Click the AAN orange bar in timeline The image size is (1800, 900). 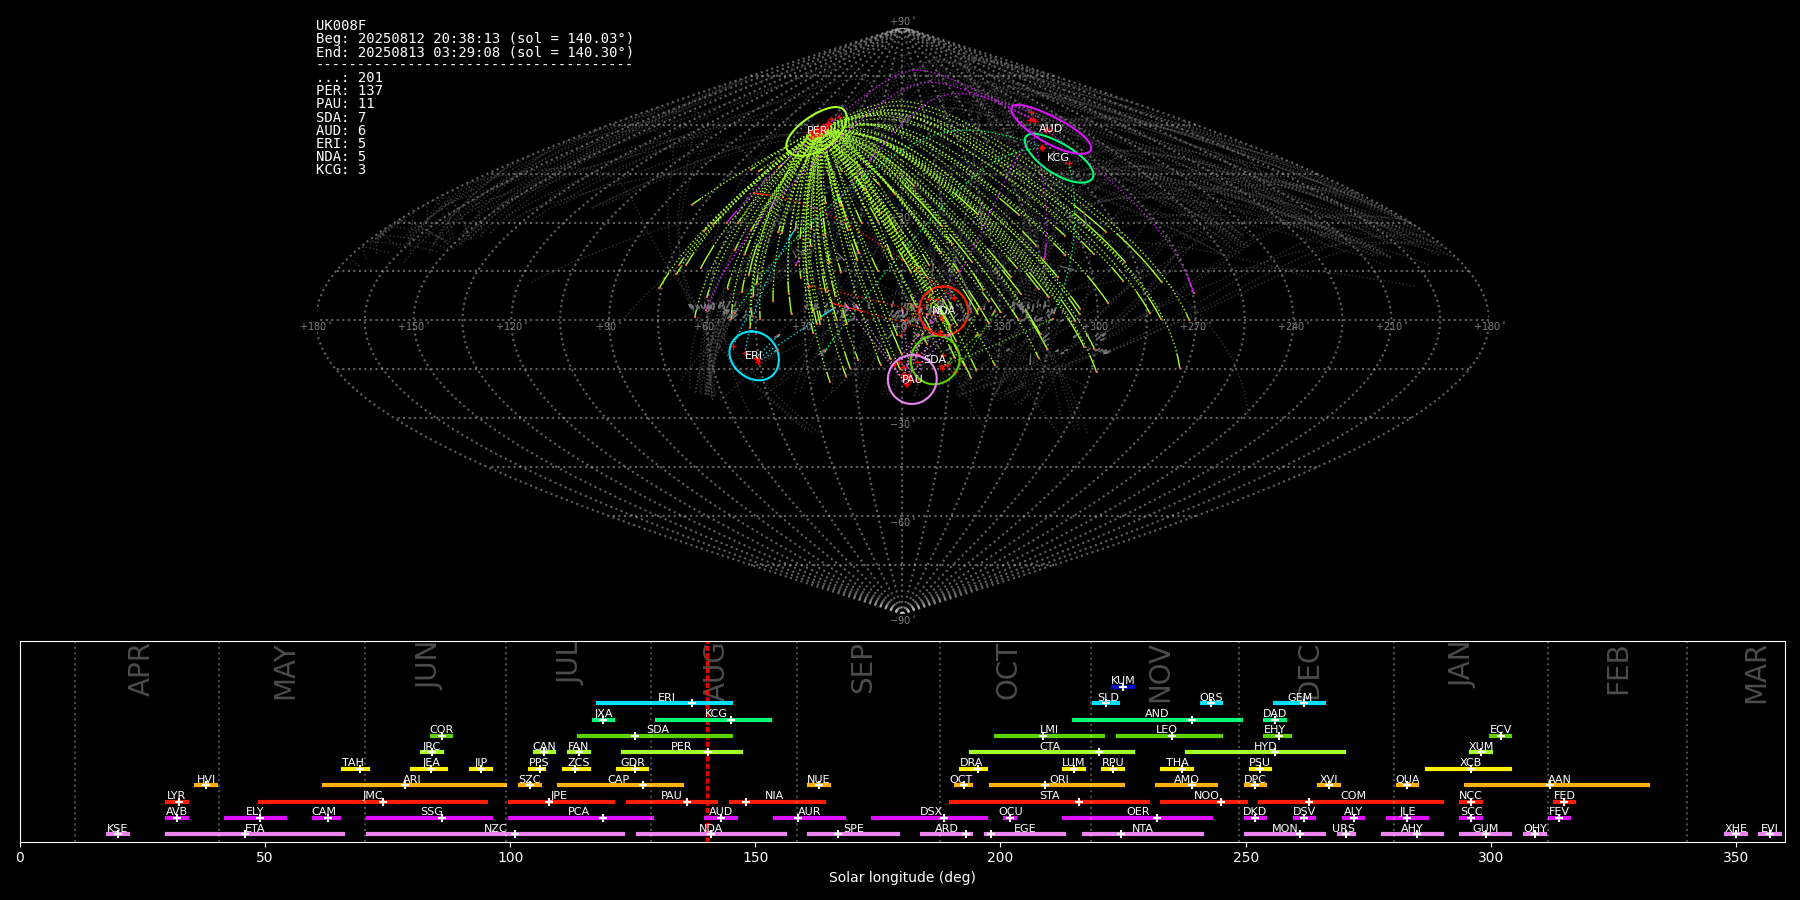click(1557, 785)
